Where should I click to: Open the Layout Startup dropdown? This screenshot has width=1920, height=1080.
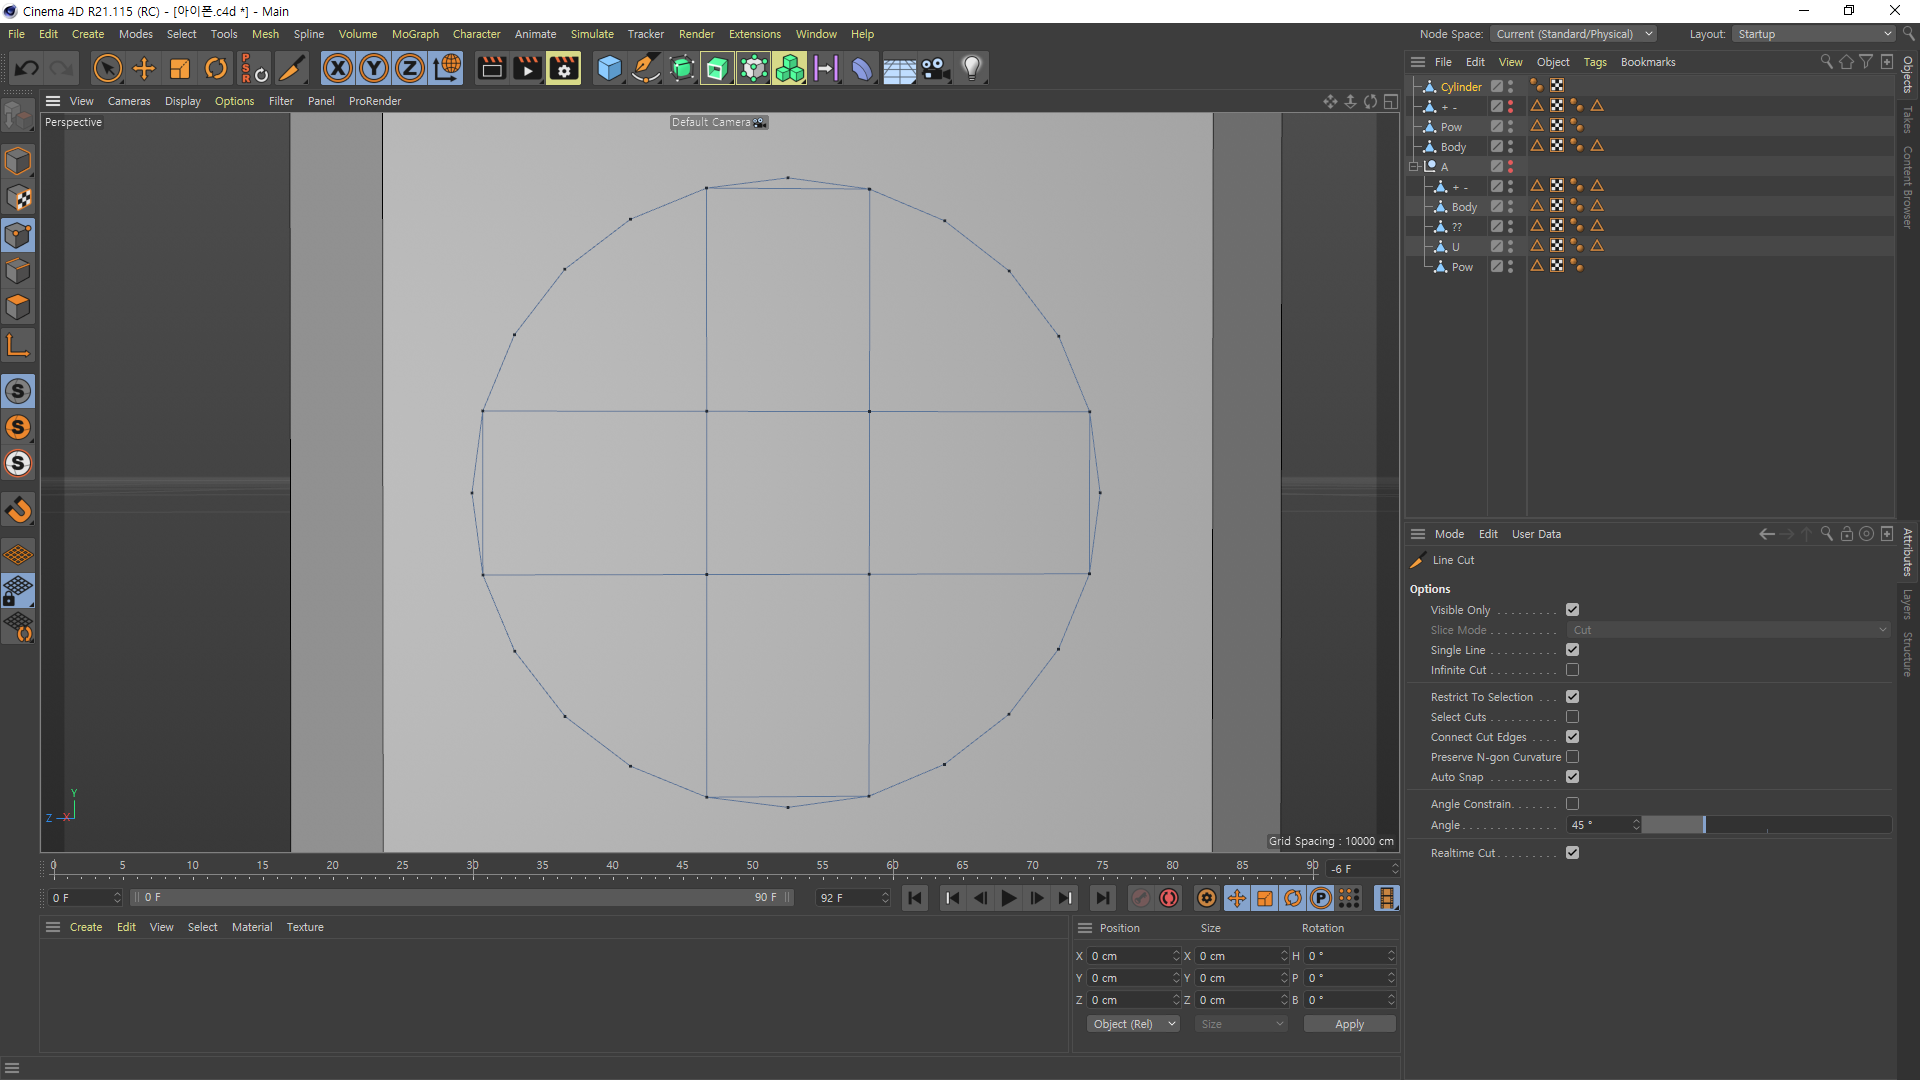(x=1814, y=34)
